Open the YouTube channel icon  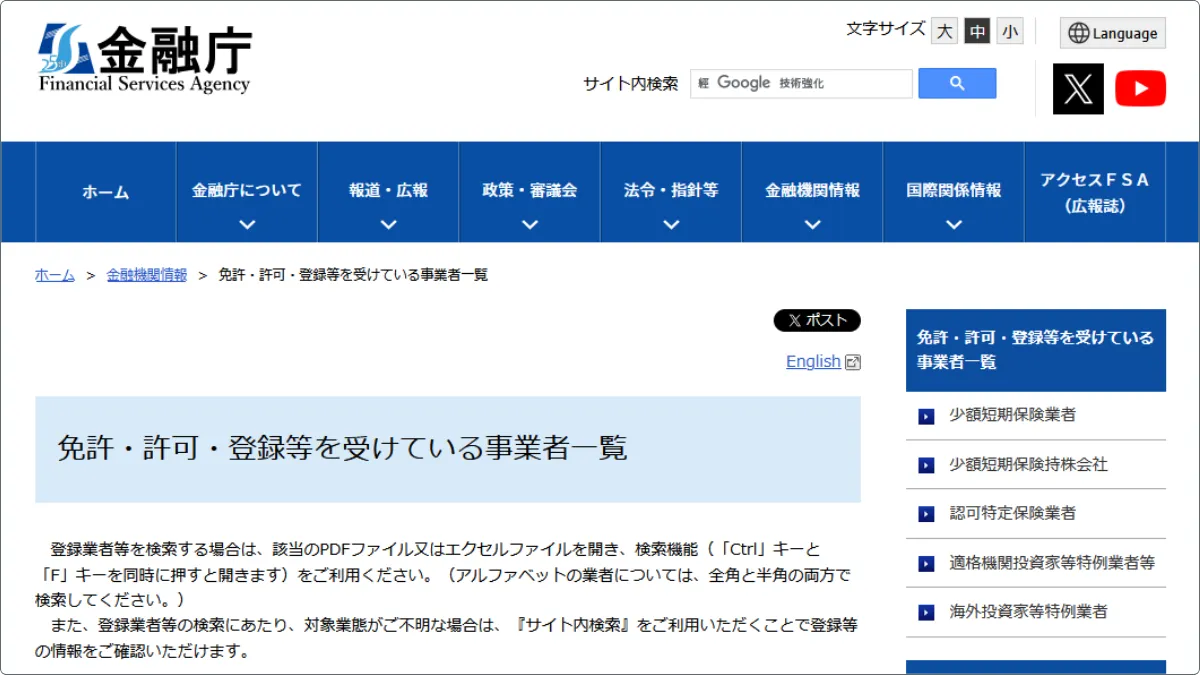tap(1140, 88)
